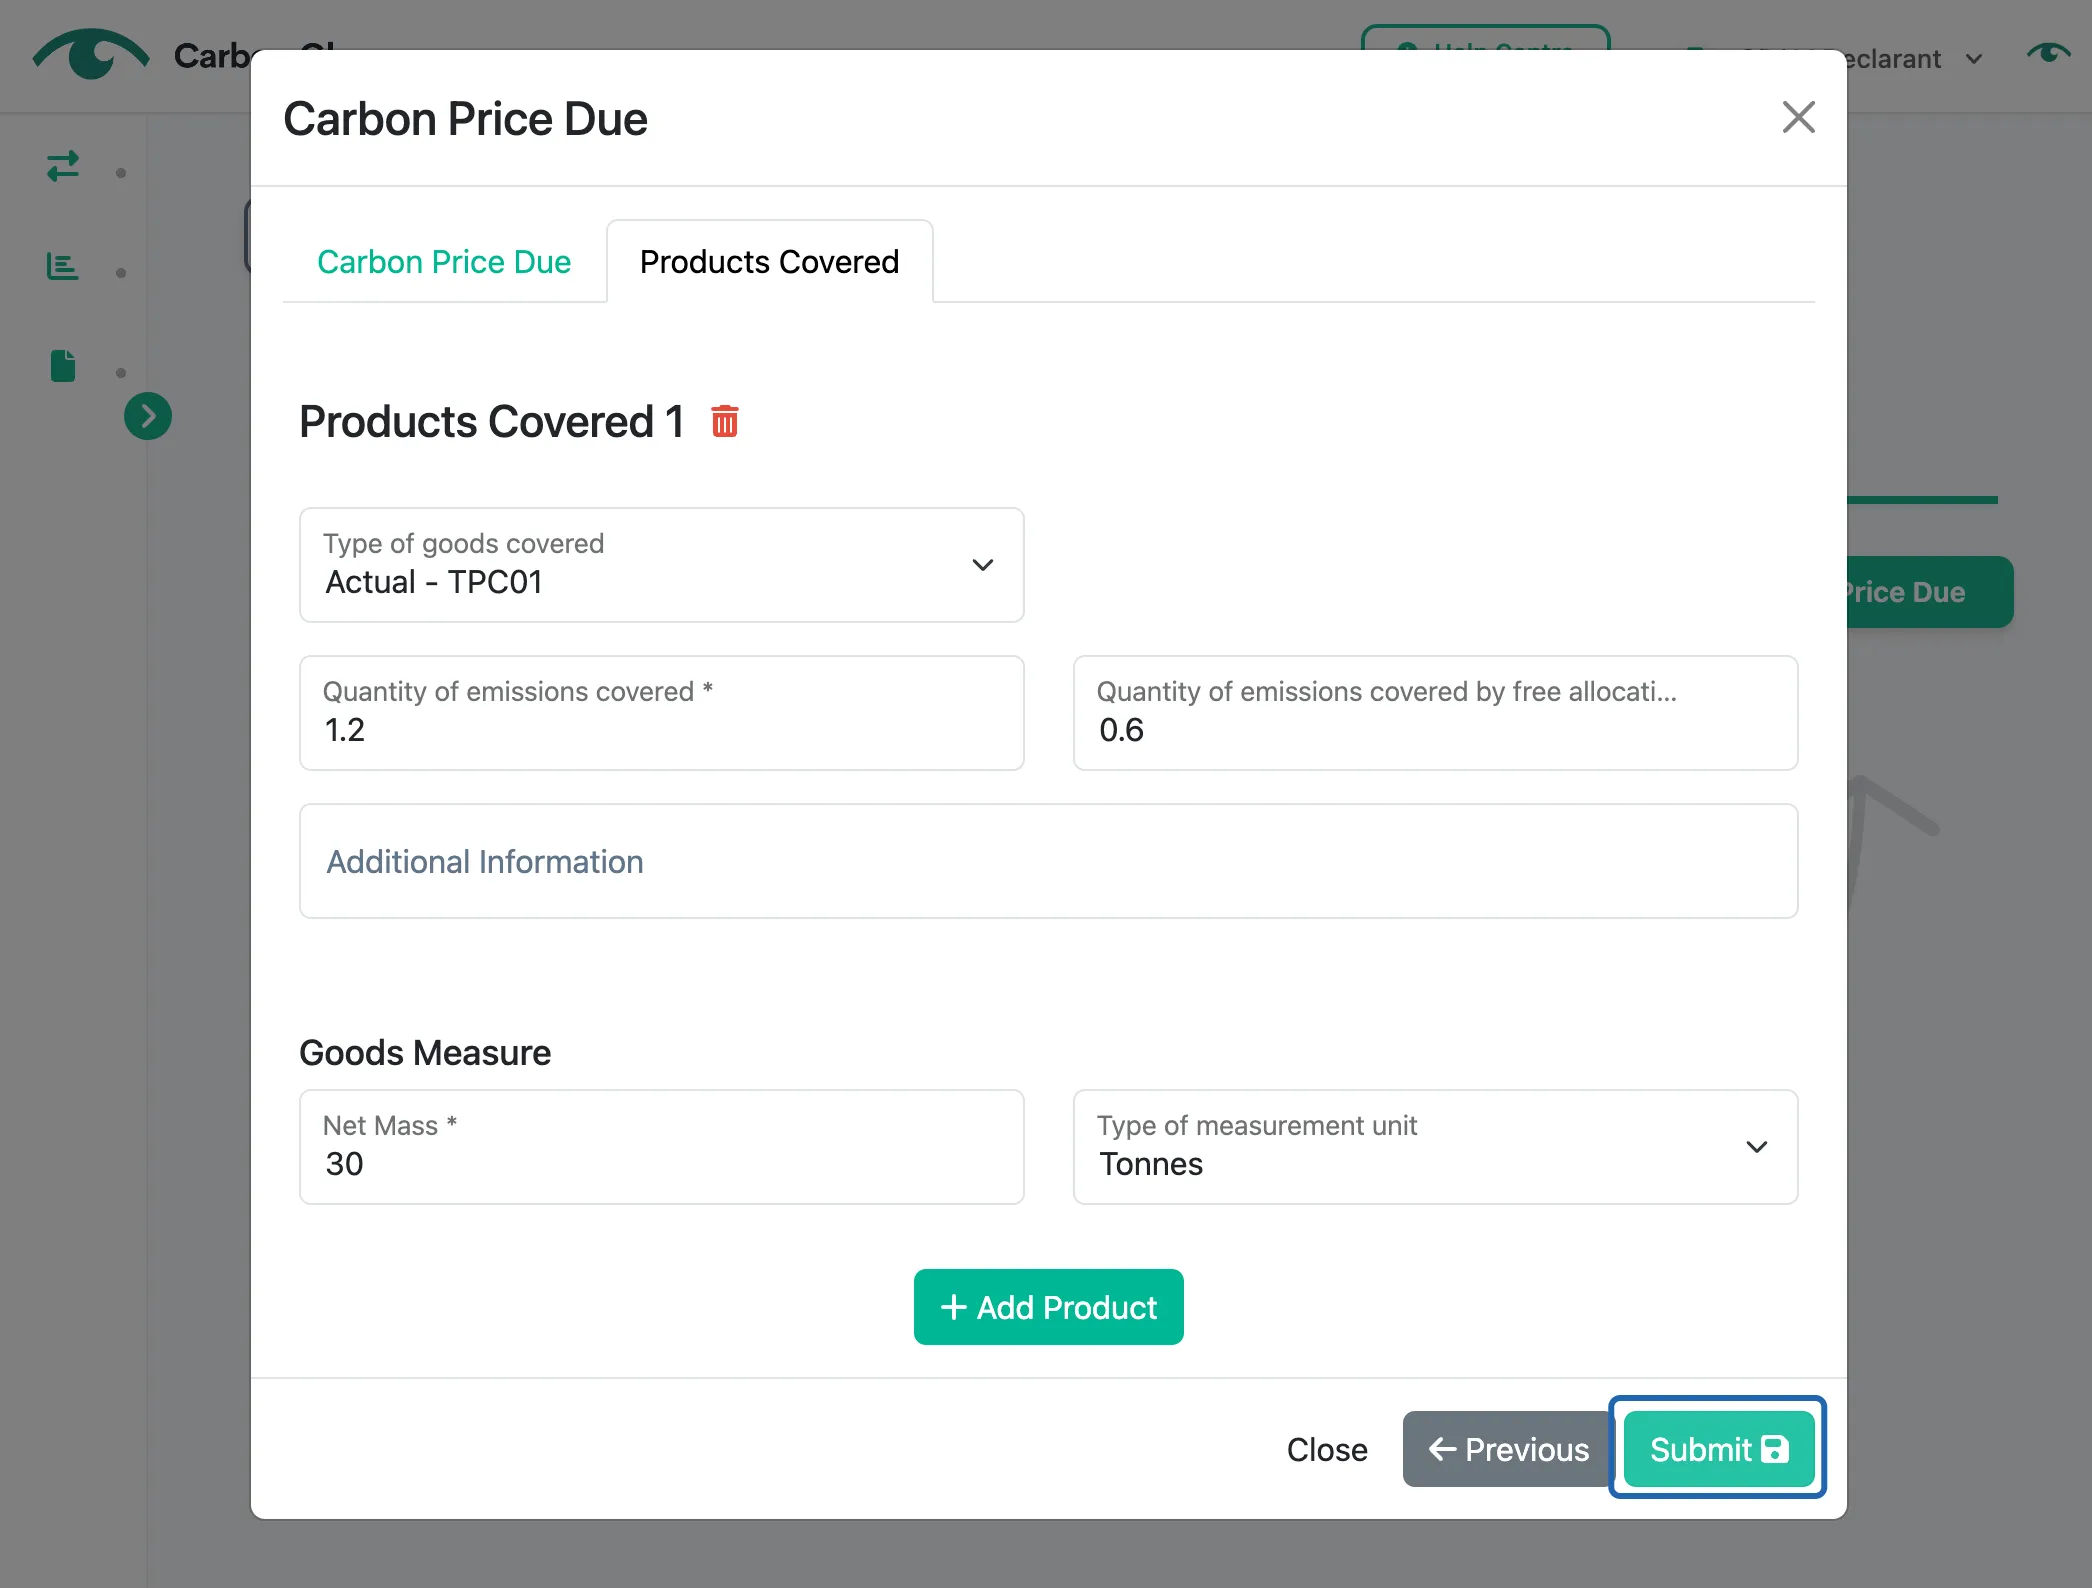Click the eye logo at top left

tap(90, 54)
